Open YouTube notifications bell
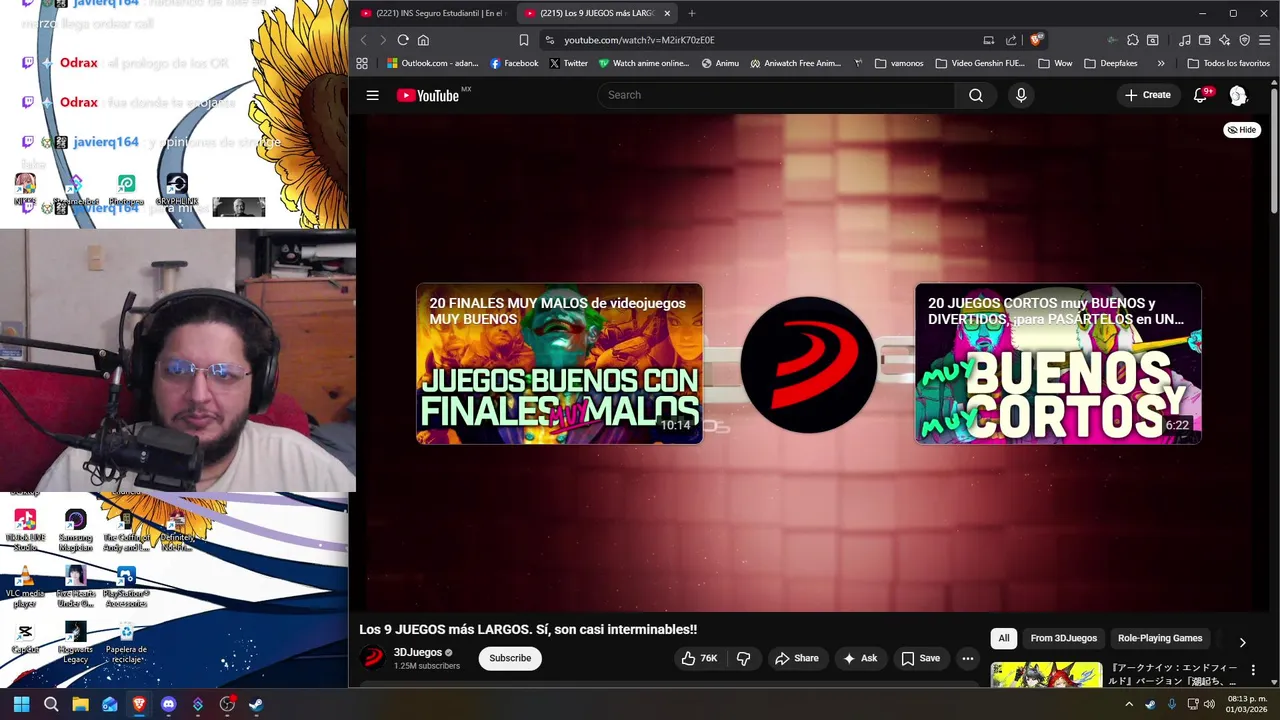1280x720 pixels. coord(1201,95)
